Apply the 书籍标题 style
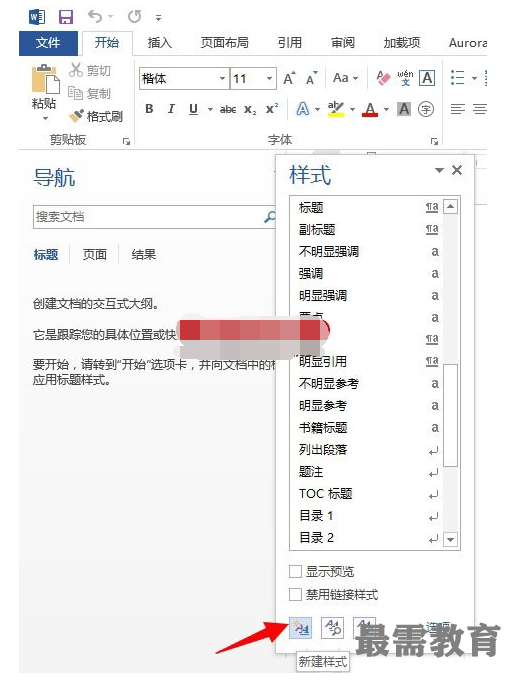Image resolution: width=507 pixels, height=680 pixels. (x=367, y=428)
